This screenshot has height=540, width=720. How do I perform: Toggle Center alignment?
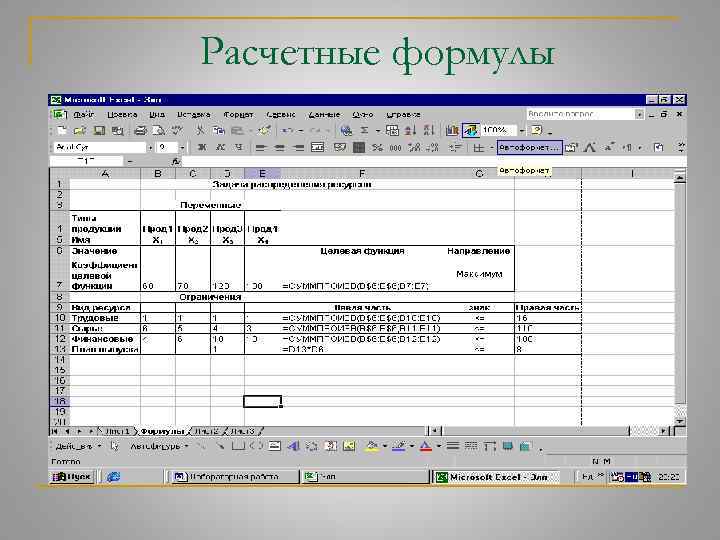[279, 147]
